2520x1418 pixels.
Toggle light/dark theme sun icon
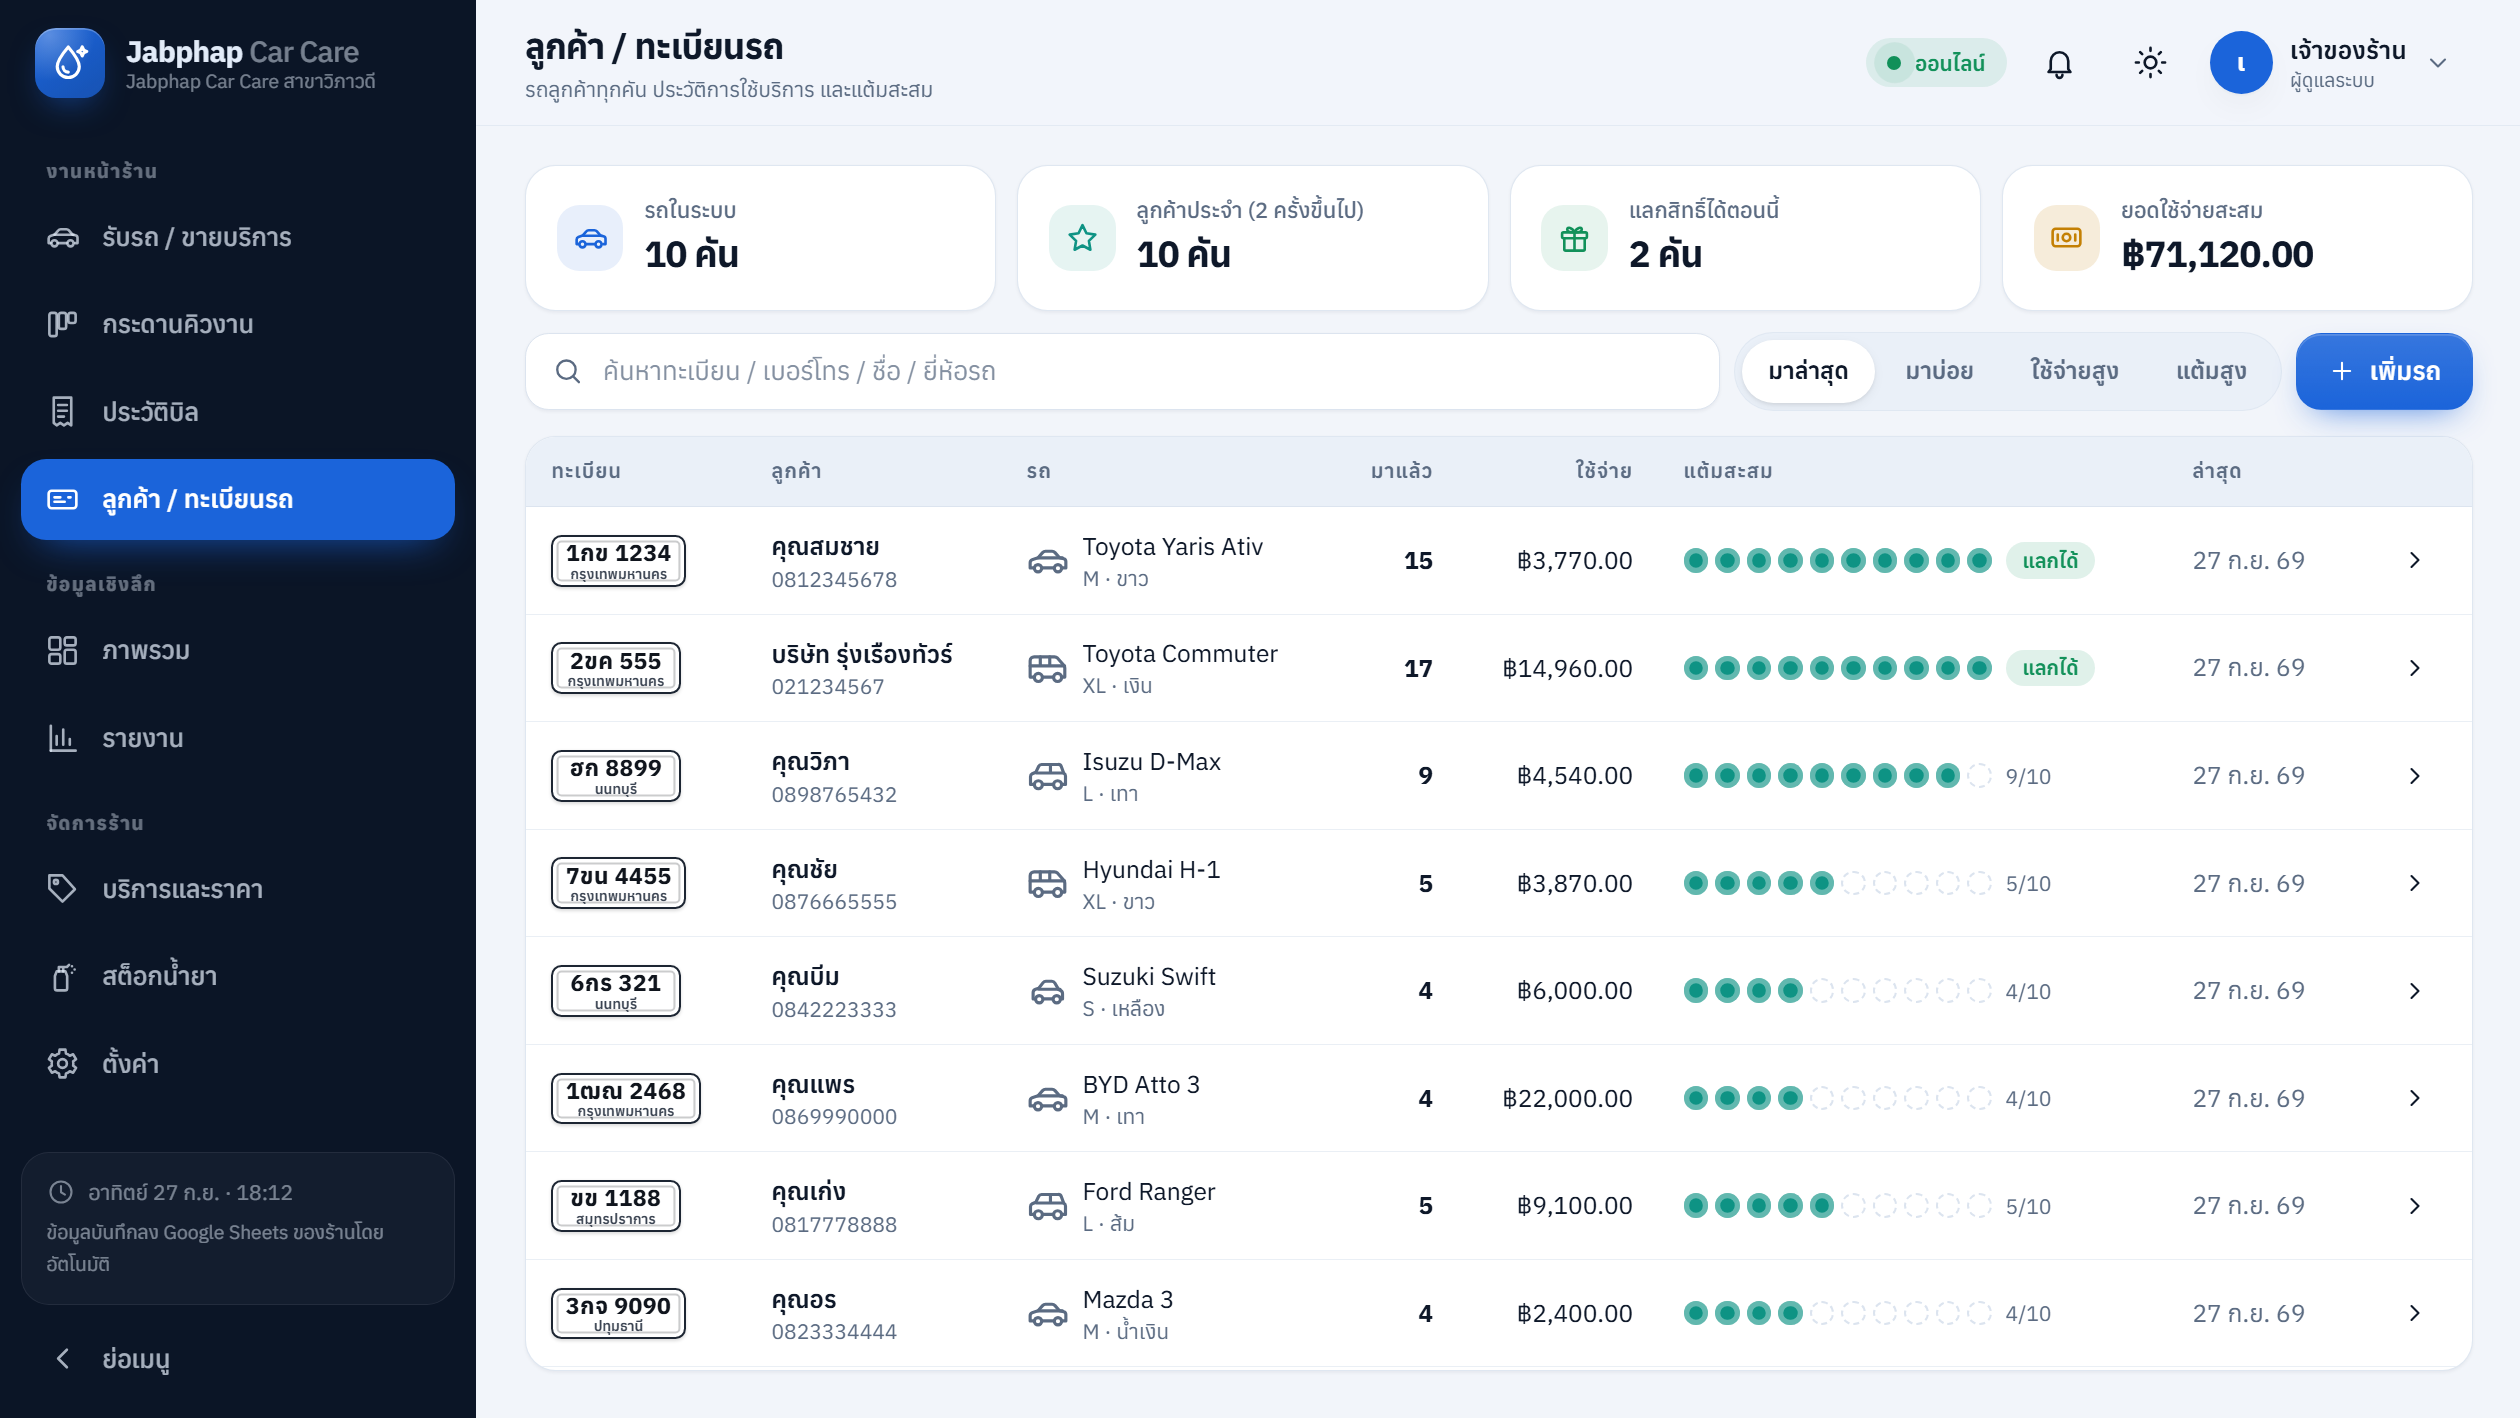2150,64
